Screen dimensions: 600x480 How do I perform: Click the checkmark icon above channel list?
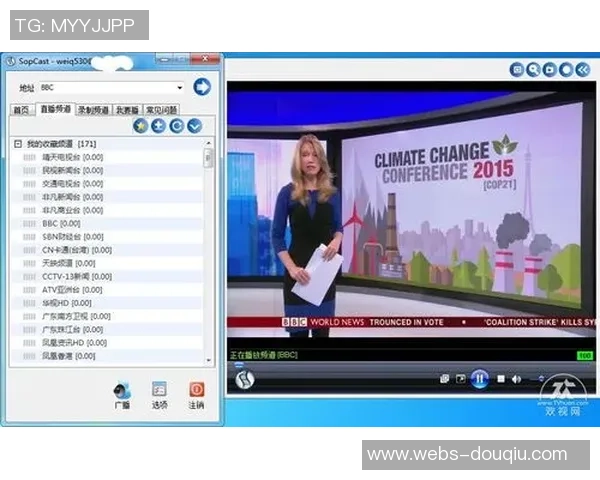(194, 126)
